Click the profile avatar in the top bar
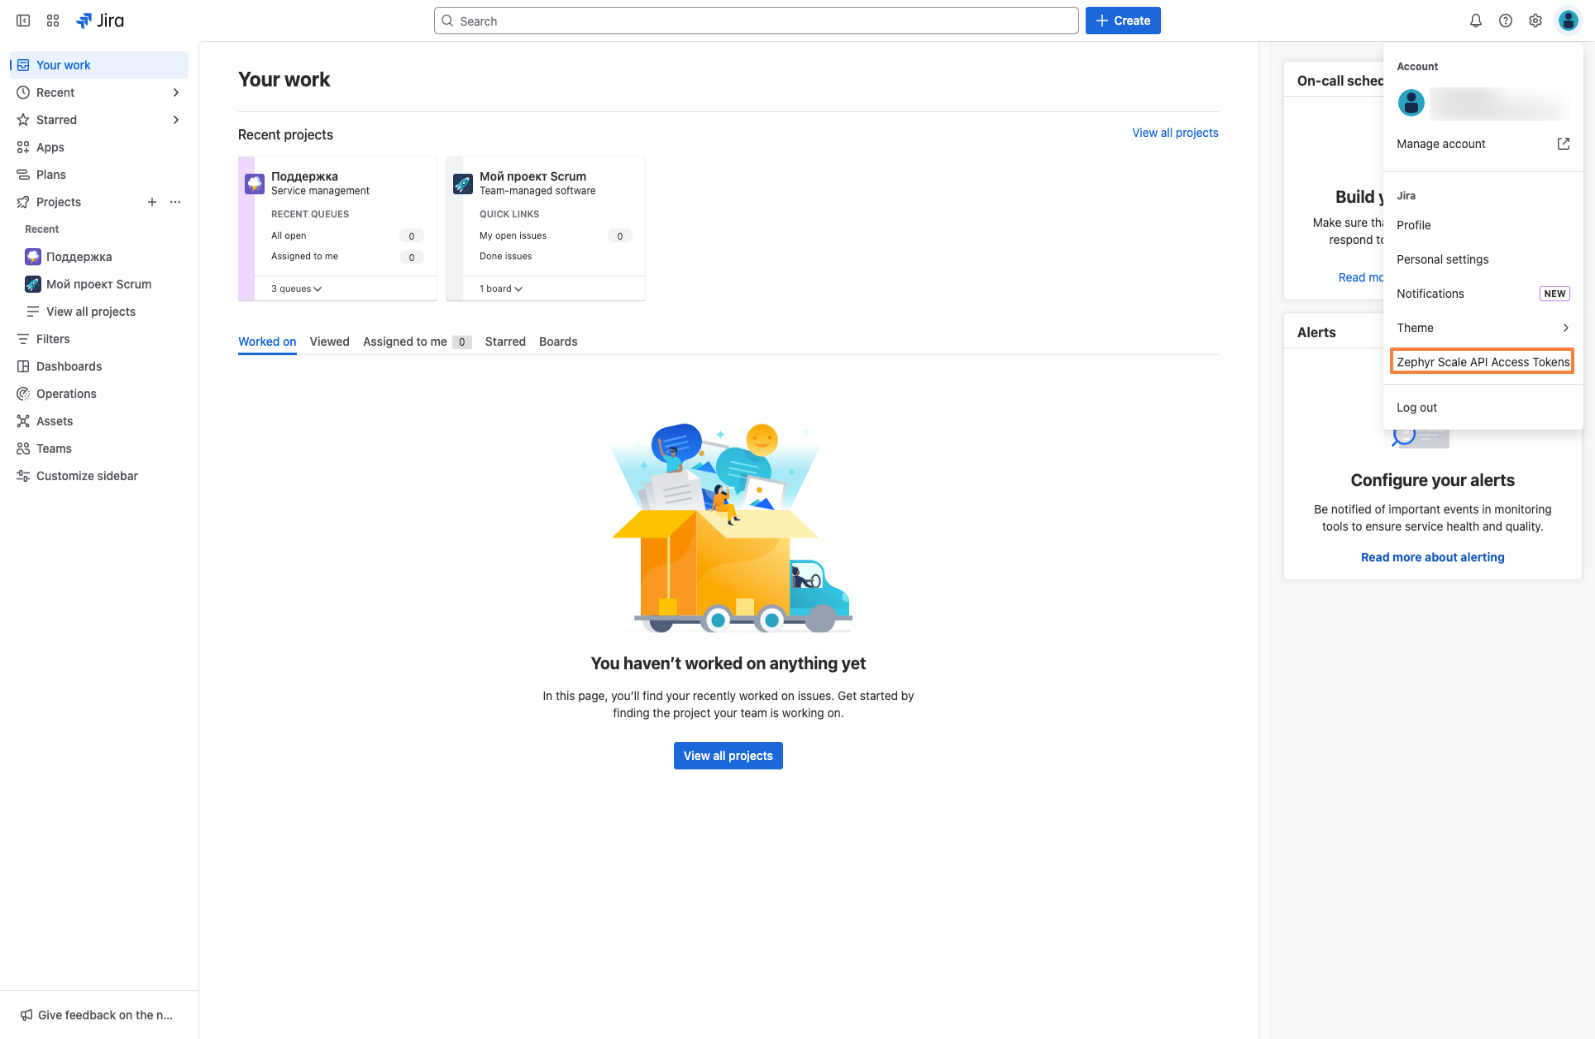 point(1567,21)
